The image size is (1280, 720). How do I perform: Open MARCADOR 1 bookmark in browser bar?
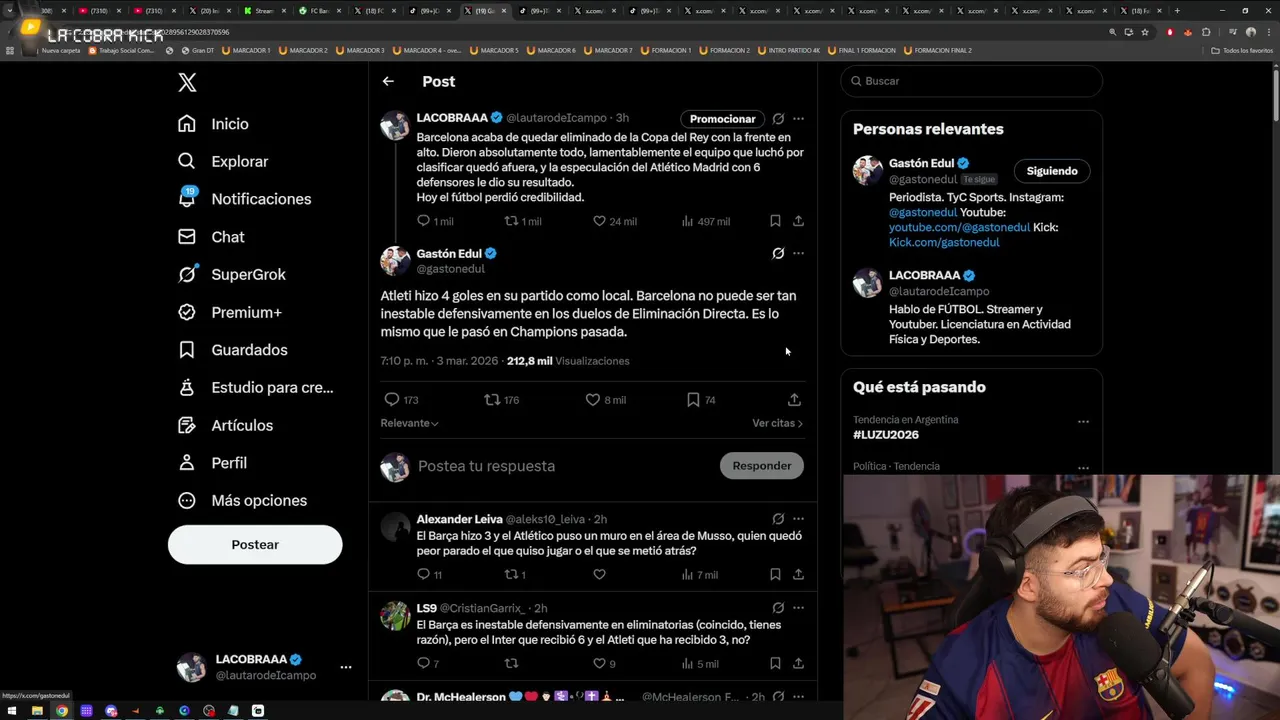(248, 50)
